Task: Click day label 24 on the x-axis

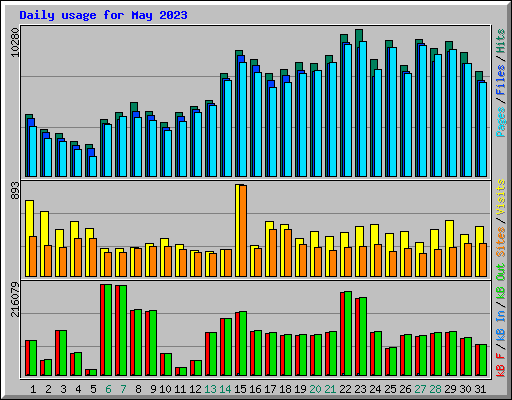Action: pos(375,389)
